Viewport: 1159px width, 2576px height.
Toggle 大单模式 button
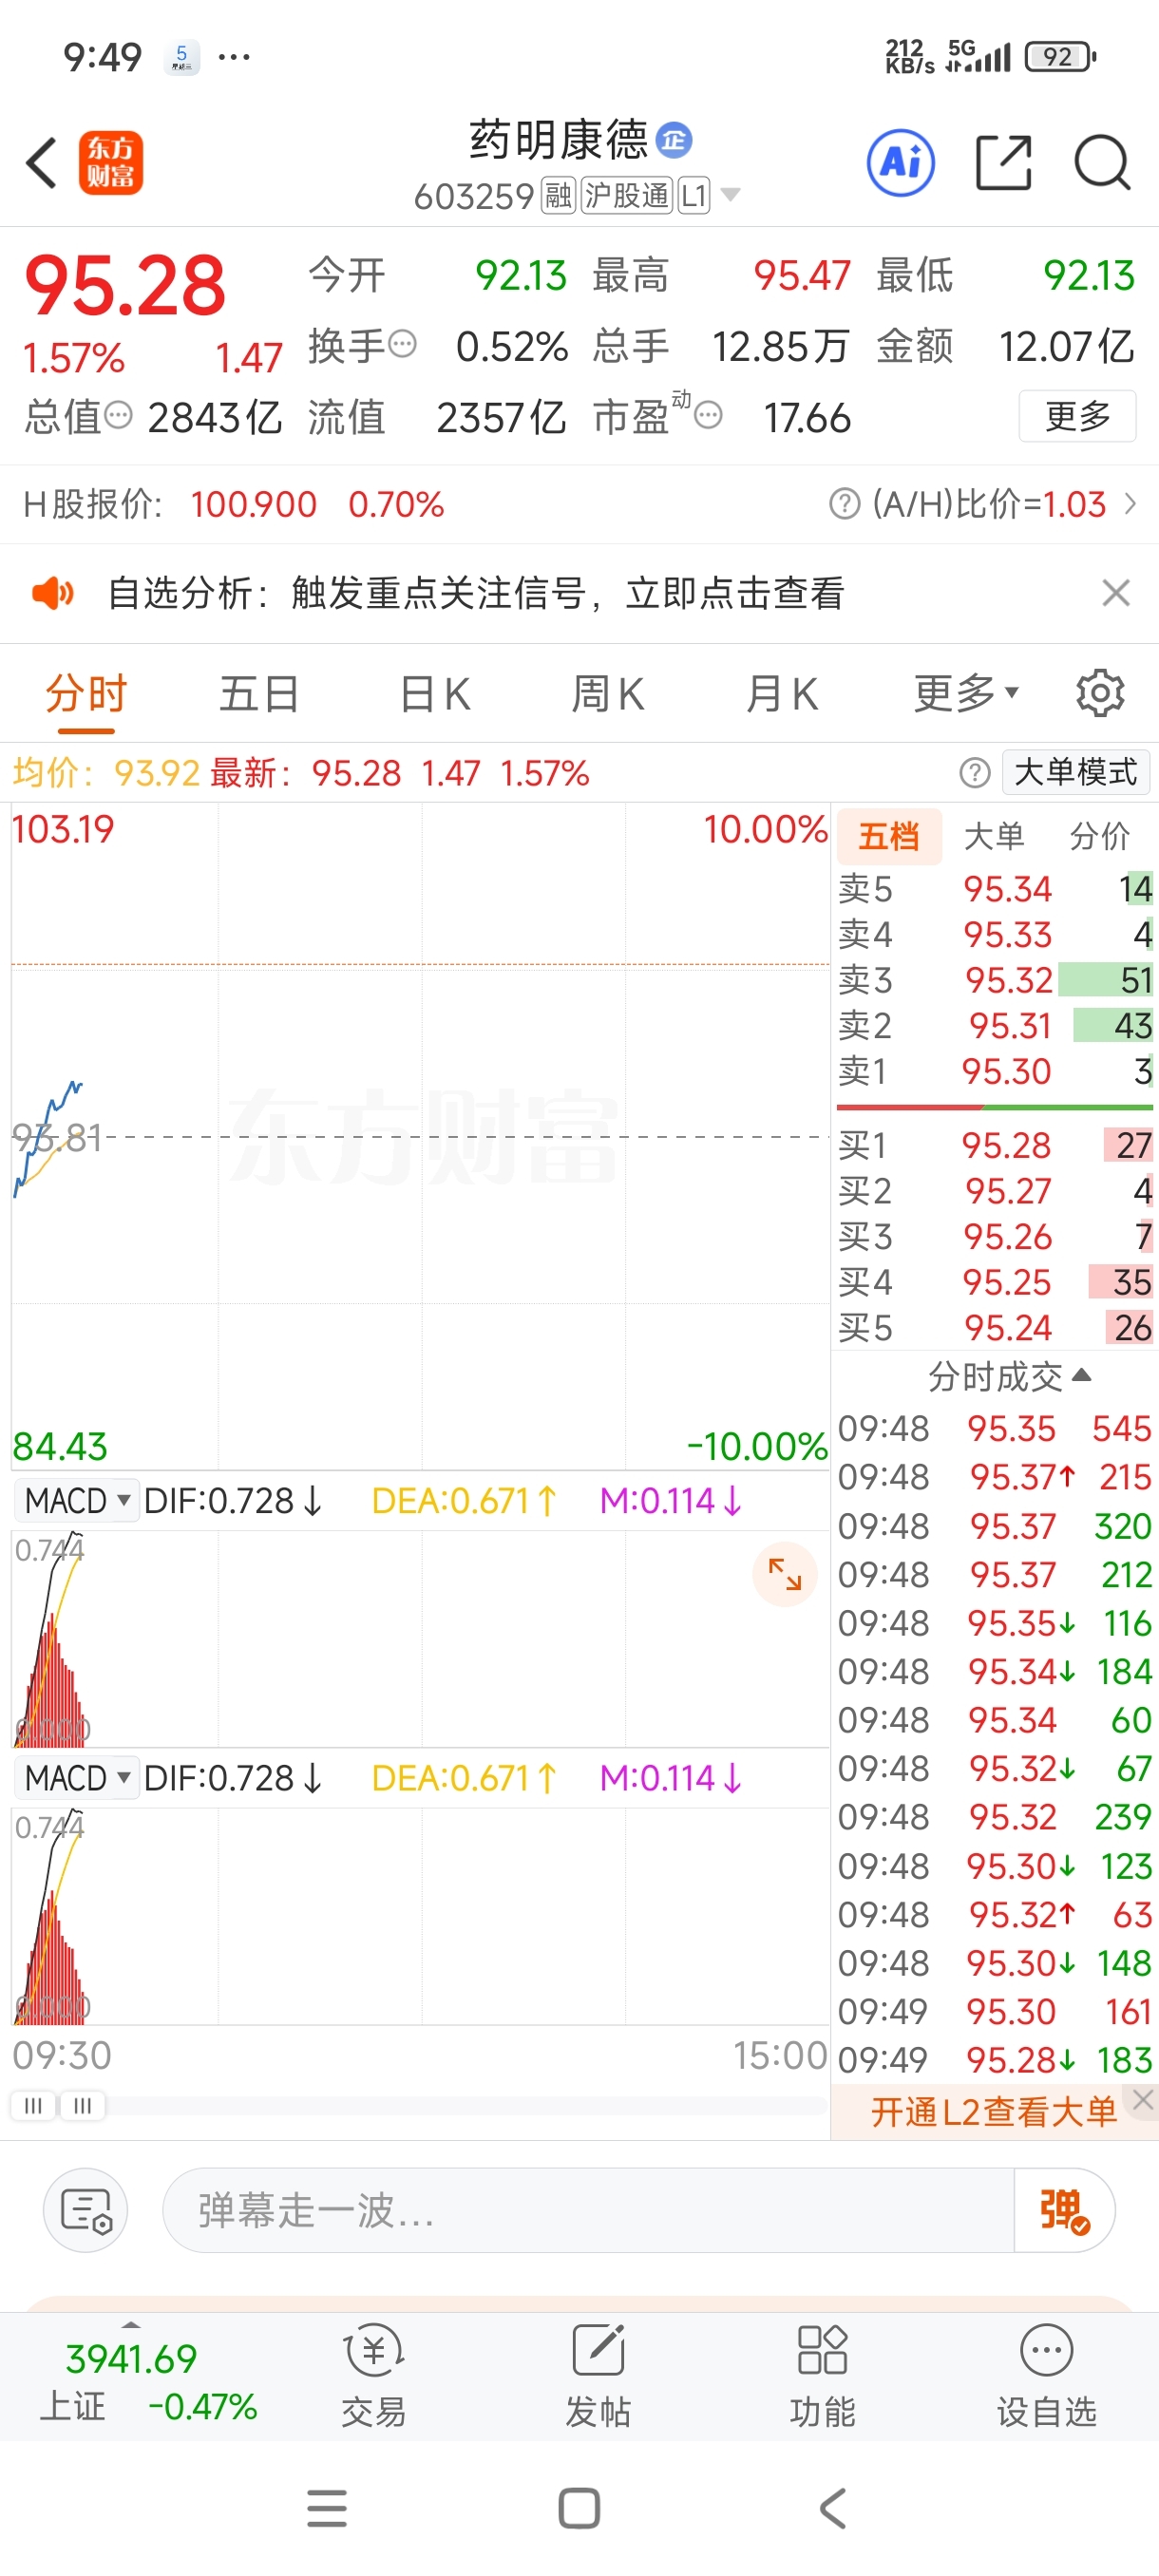[1076, 772]
